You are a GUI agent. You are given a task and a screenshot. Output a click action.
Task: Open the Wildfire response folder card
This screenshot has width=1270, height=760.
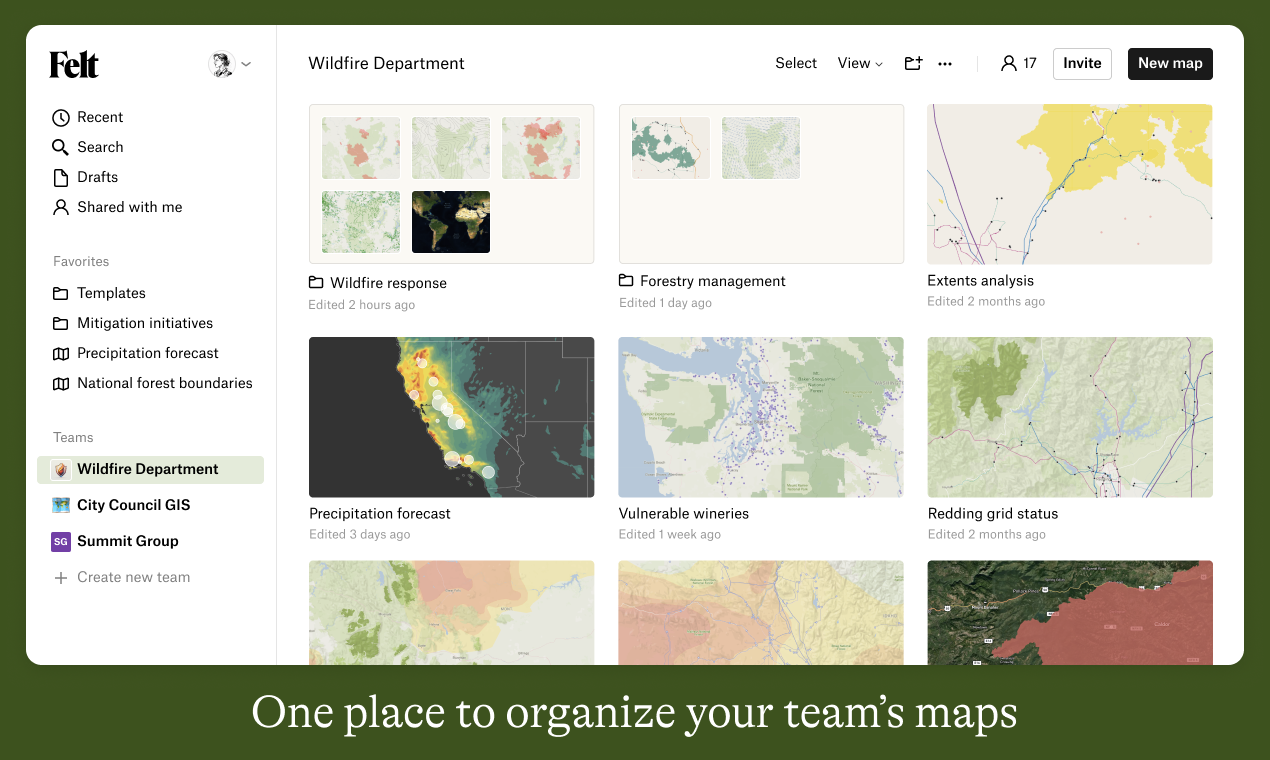pyautogui.click(x=451, y=184)
